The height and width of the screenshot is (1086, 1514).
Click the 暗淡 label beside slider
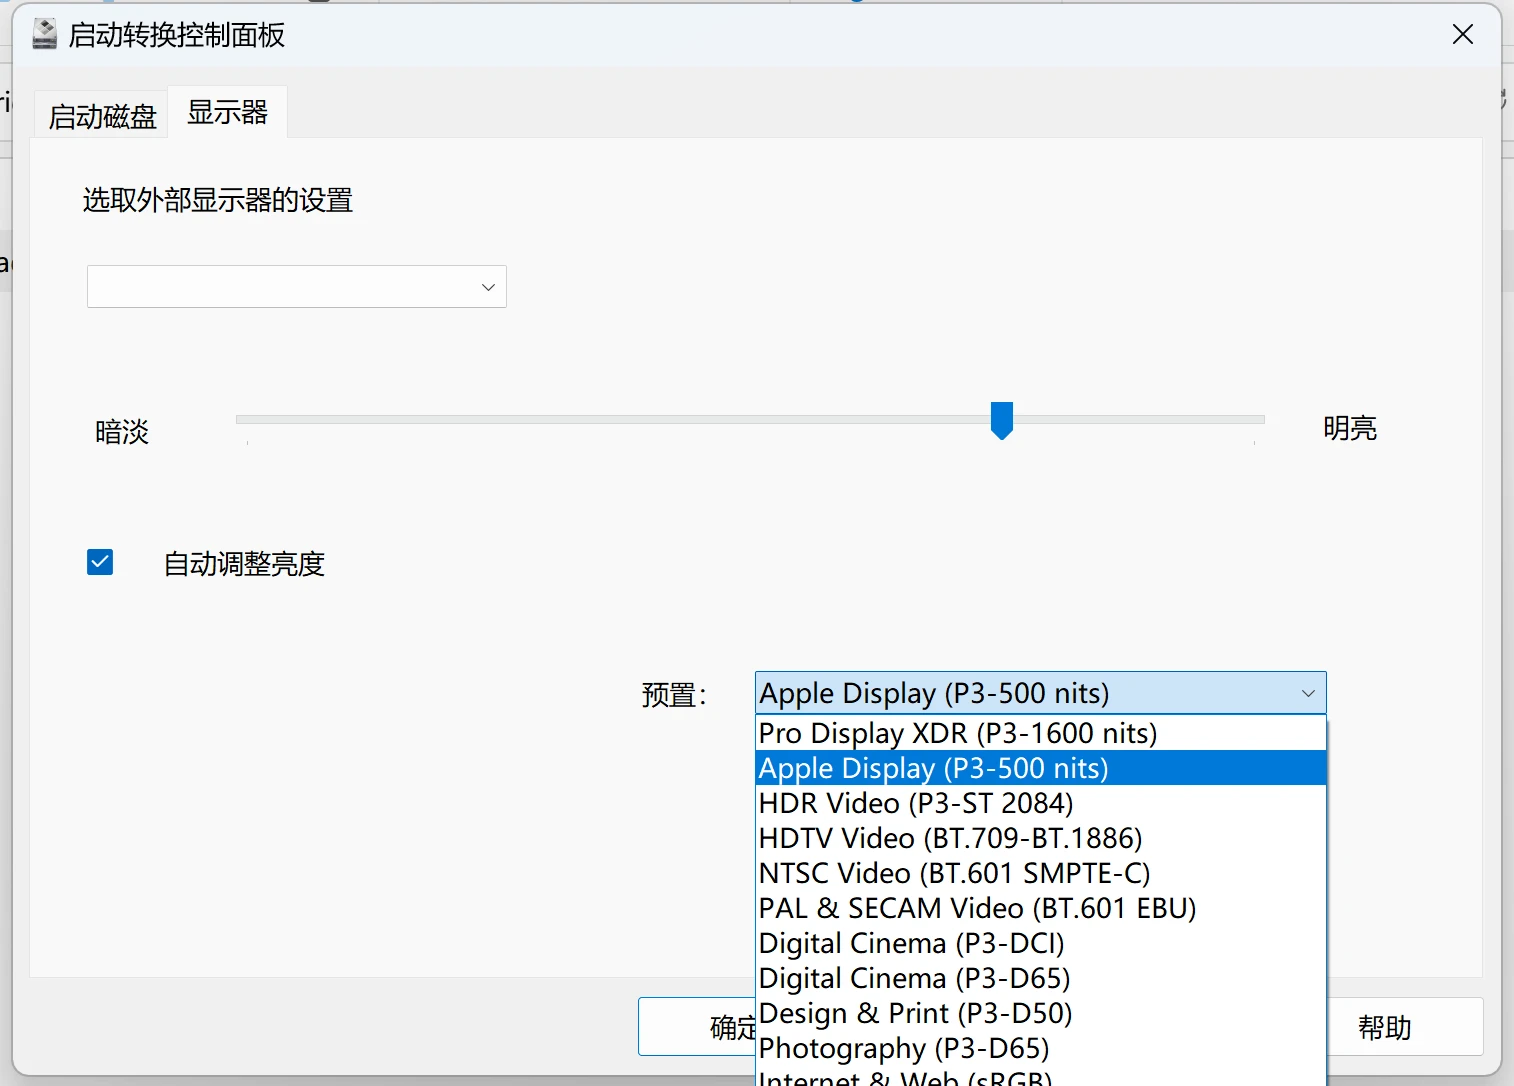pos(122,432)
